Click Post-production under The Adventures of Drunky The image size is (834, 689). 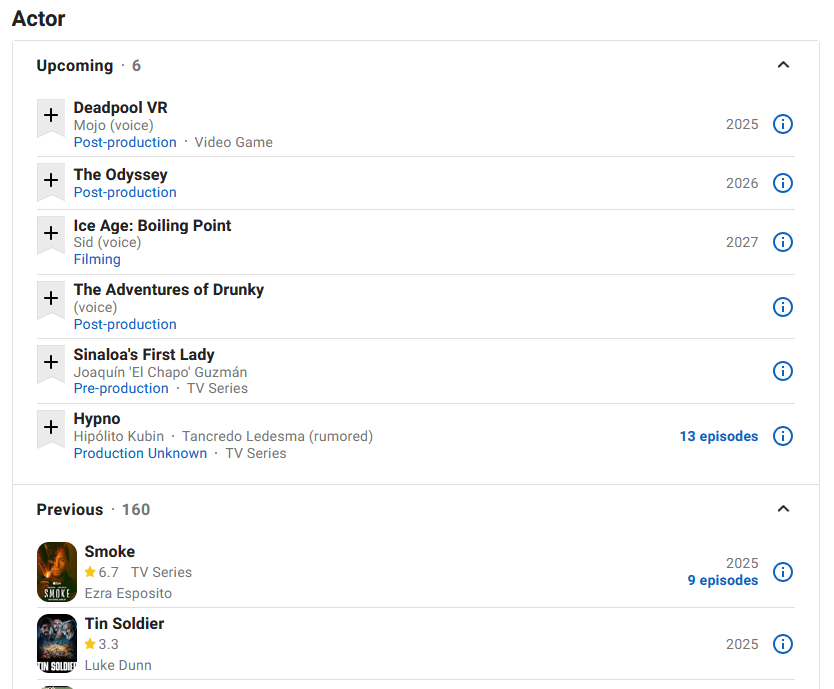pos(125,324)
